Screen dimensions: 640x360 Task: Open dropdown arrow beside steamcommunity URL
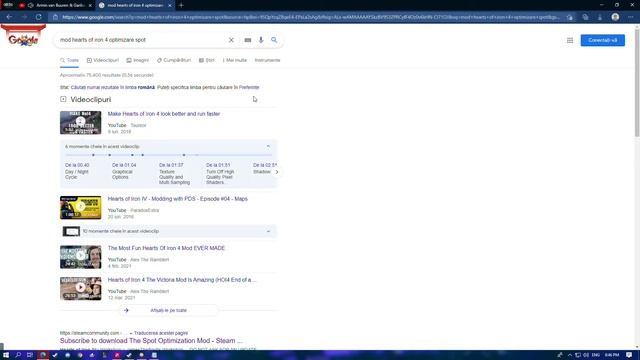(131, 333)
